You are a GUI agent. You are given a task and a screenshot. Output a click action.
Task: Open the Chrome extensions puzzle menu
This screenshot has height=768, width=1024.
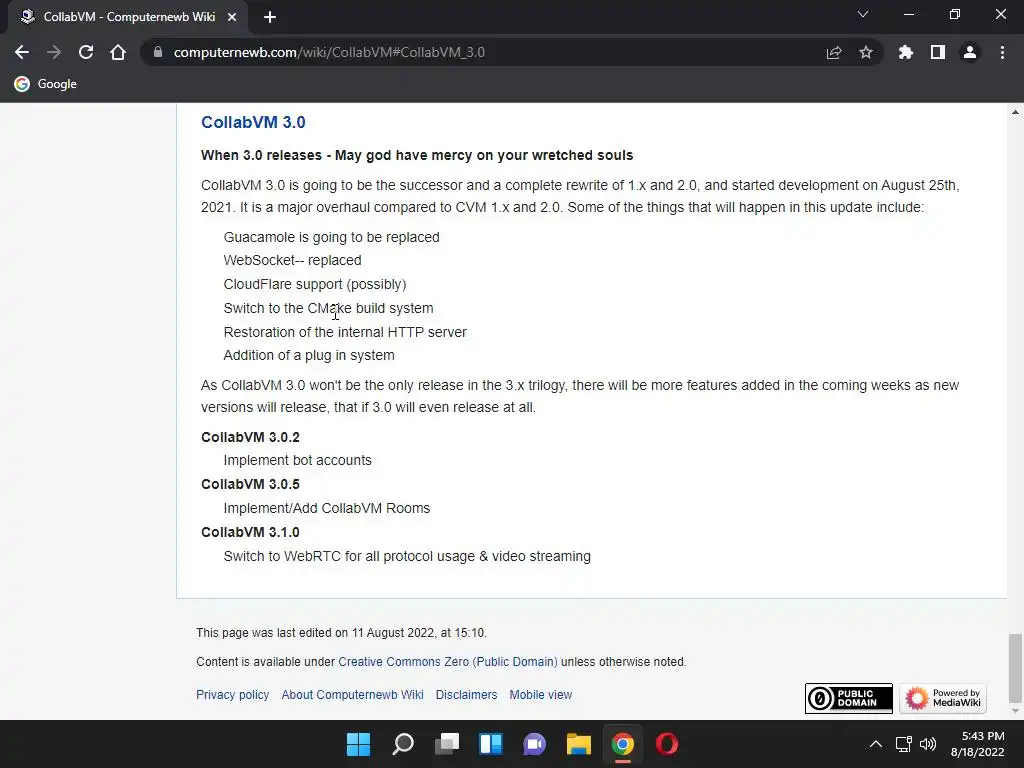[905, 52]
